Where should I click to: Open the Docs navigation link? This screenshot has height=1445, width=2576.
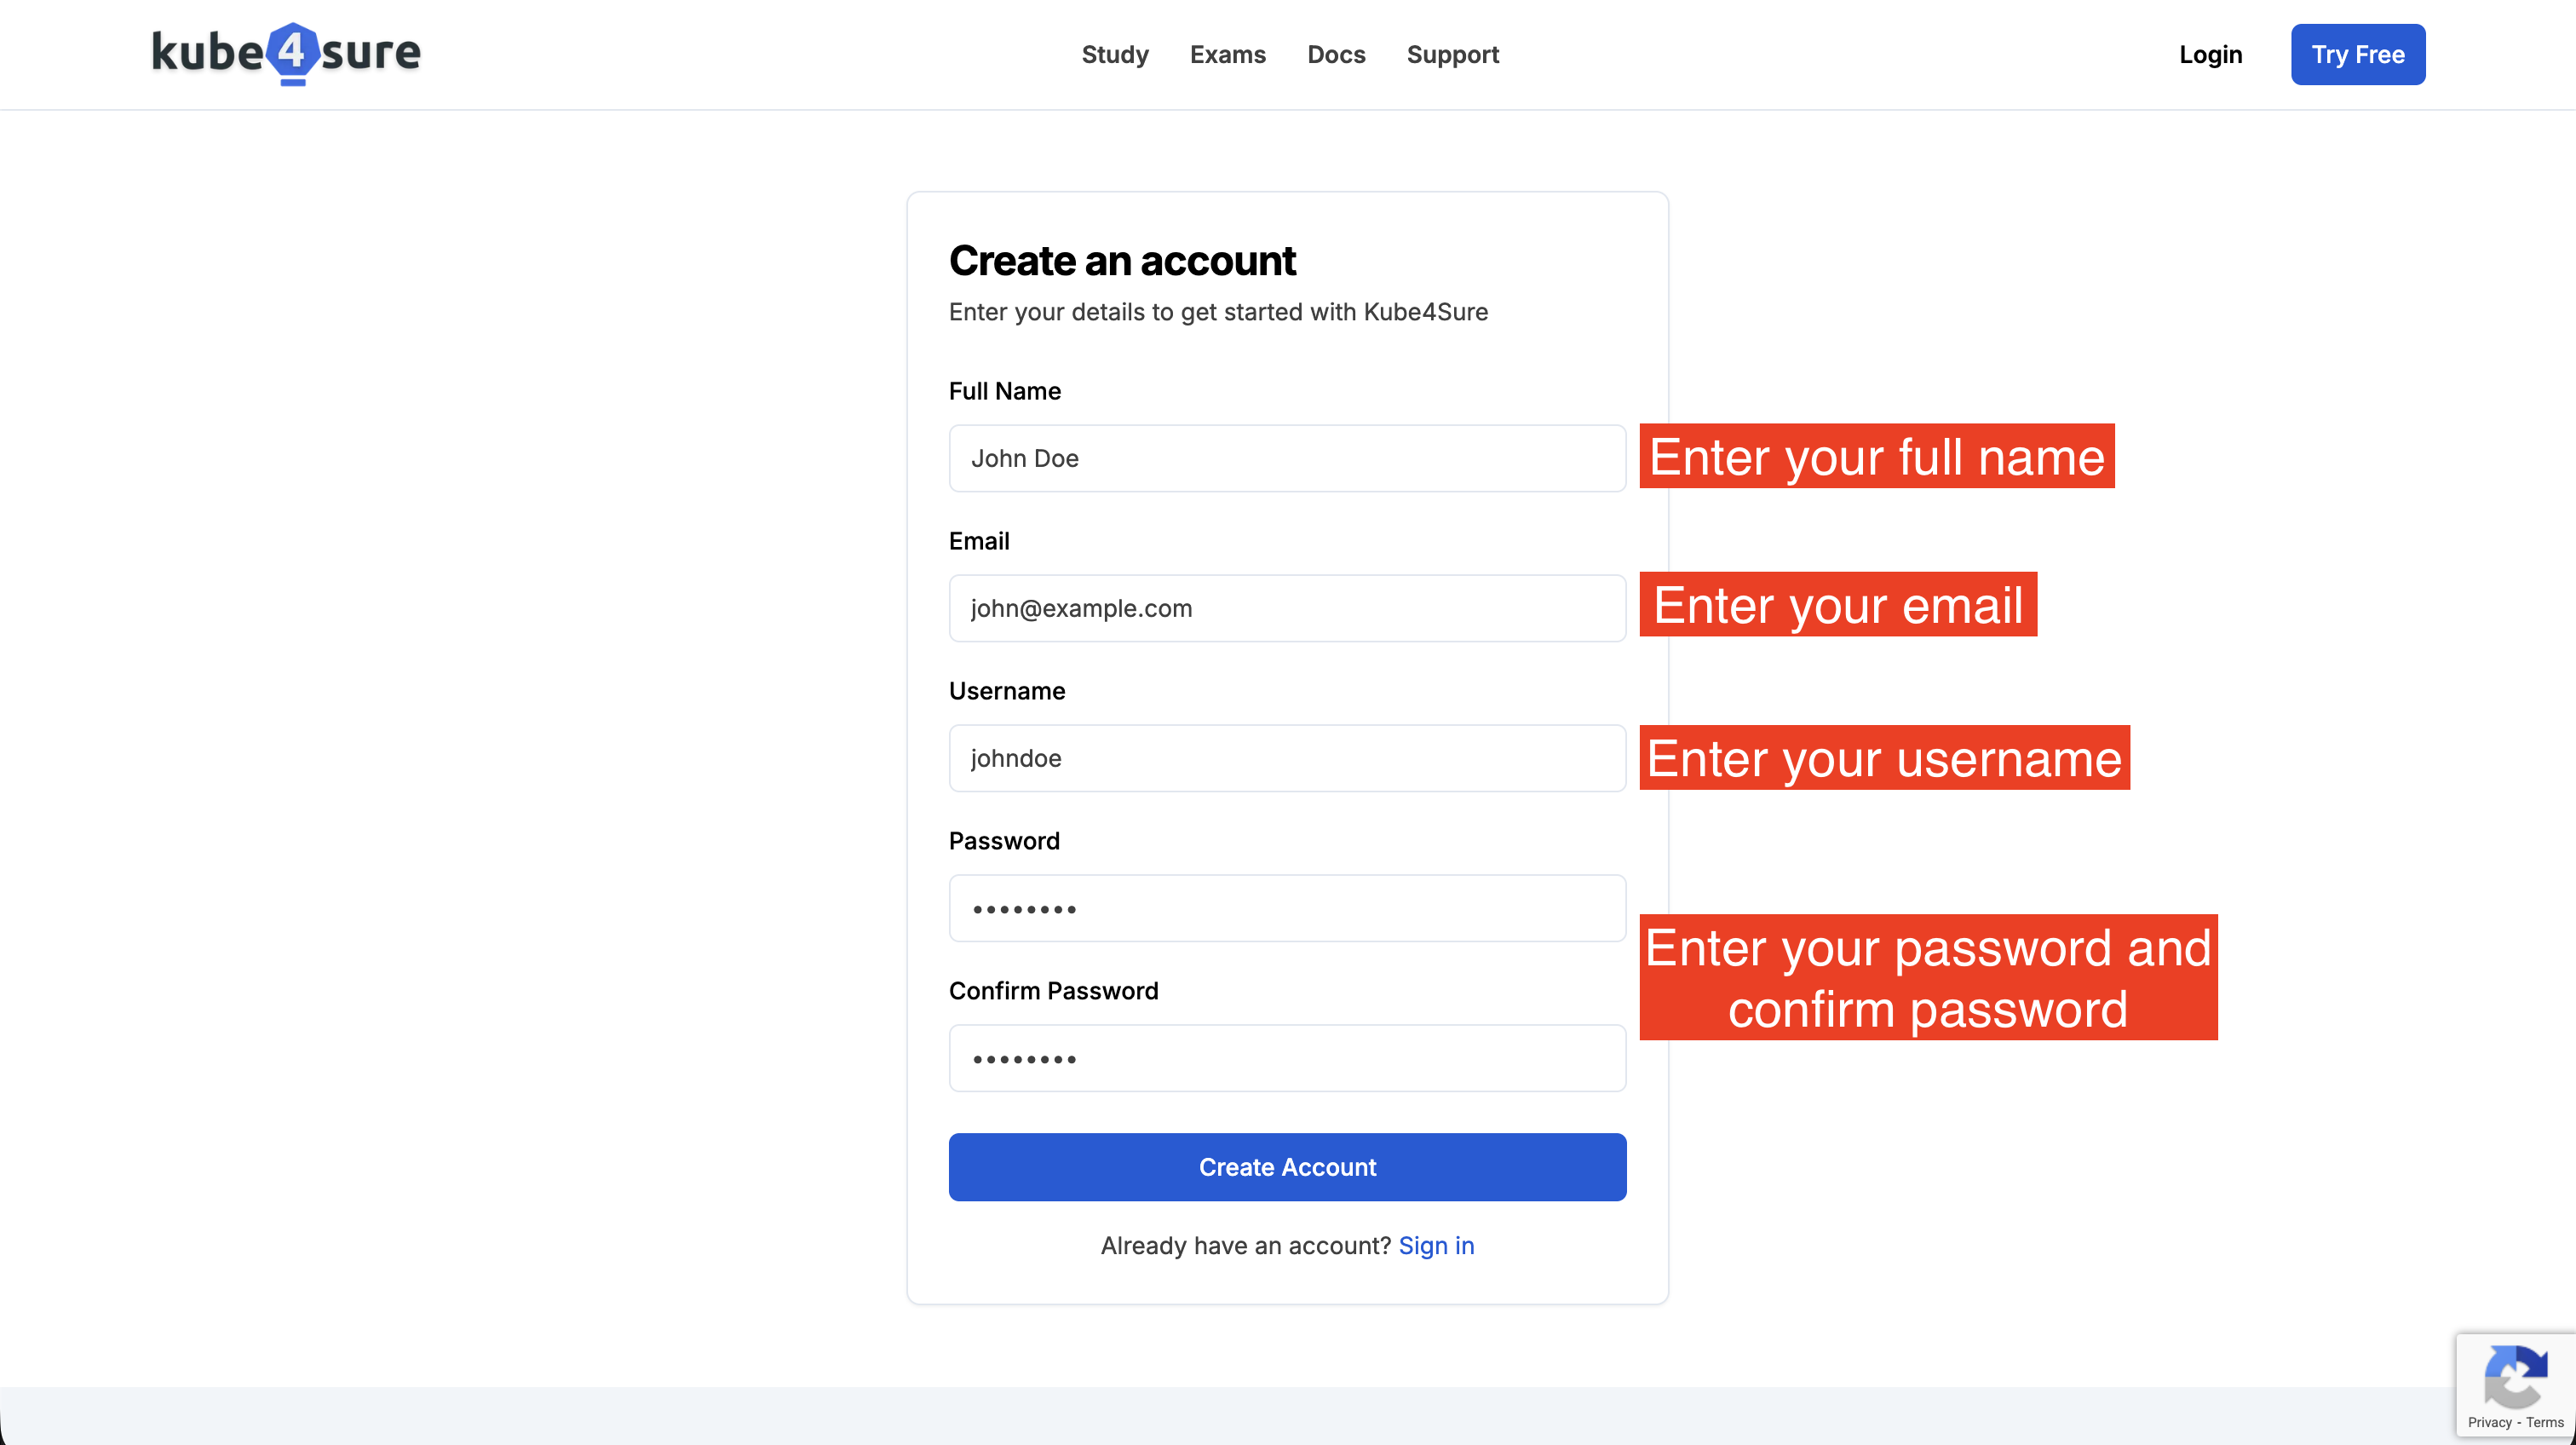(1336, 54)
